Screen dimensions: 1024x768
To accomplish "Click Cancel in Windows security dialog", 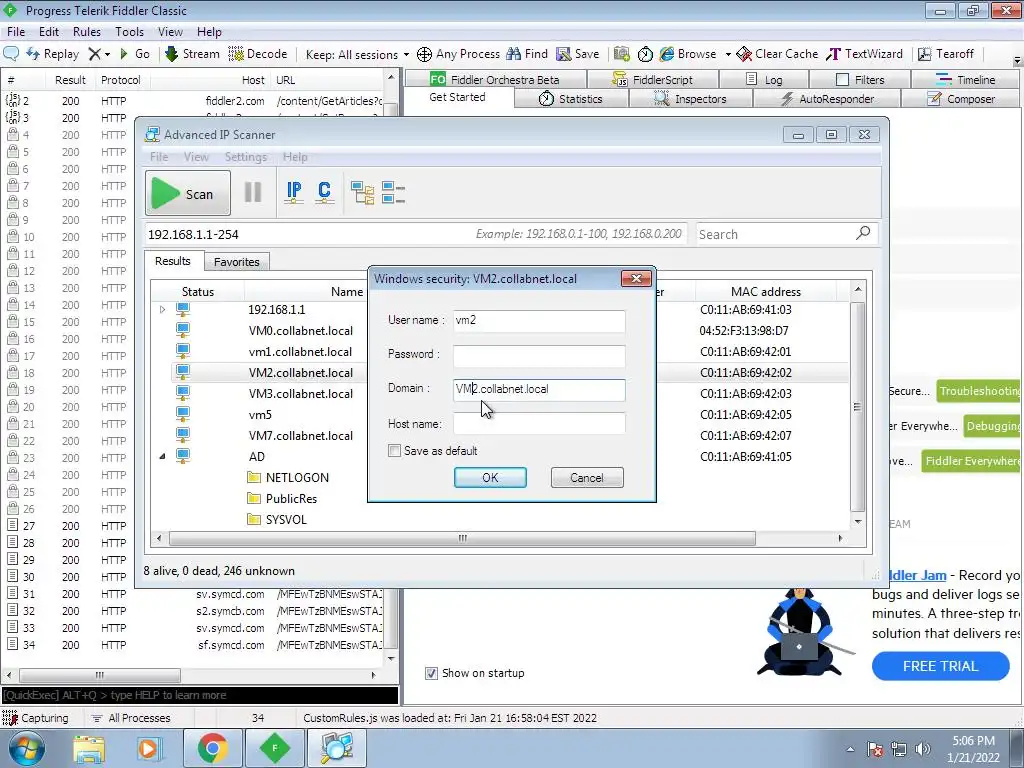I will tap(587, 477).
